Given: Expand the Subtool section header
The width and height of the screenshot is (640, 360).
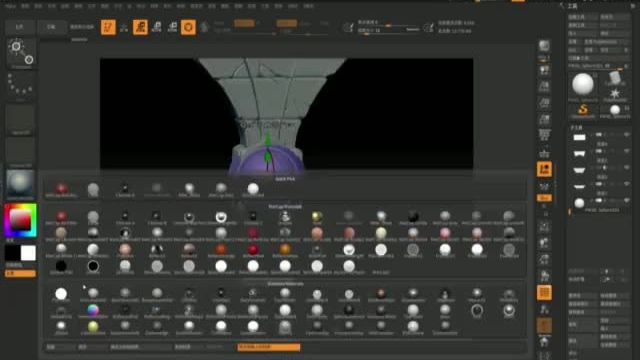Looking at the screenshot, I should click(x=576, y=128).
